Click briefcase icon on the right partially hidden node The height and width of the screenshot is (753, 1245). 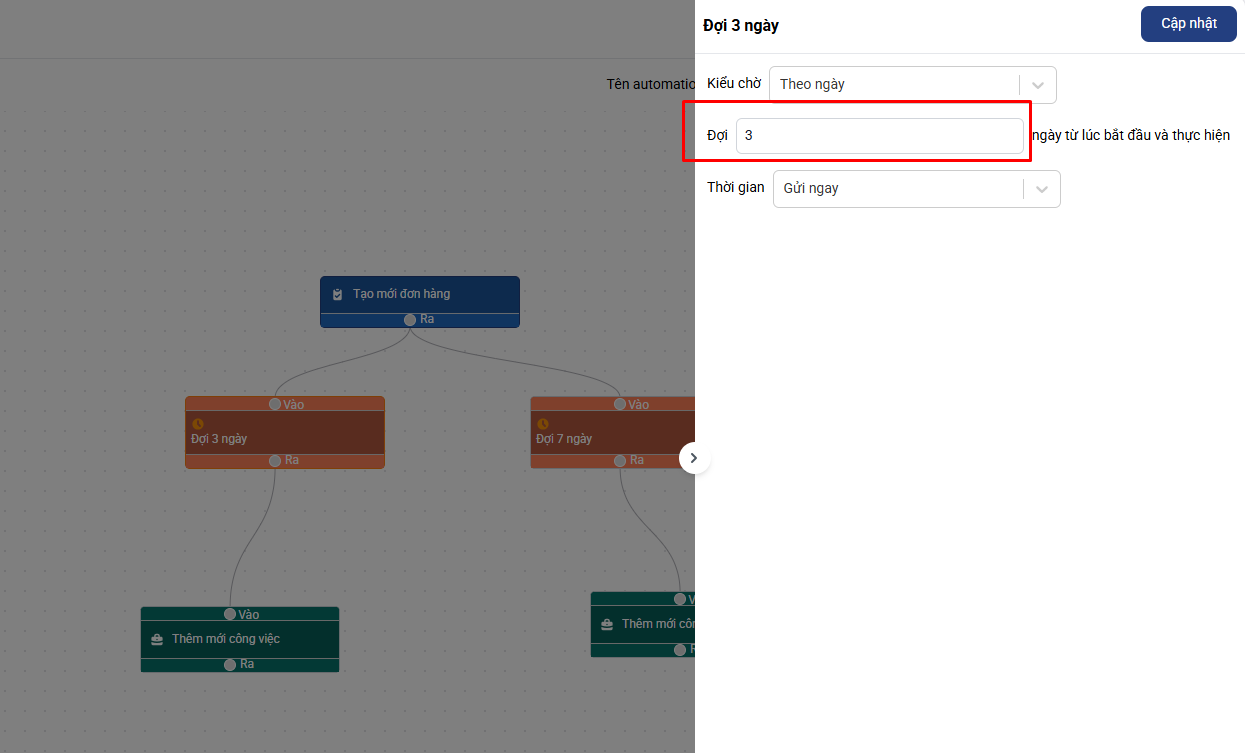coord(607,624)
